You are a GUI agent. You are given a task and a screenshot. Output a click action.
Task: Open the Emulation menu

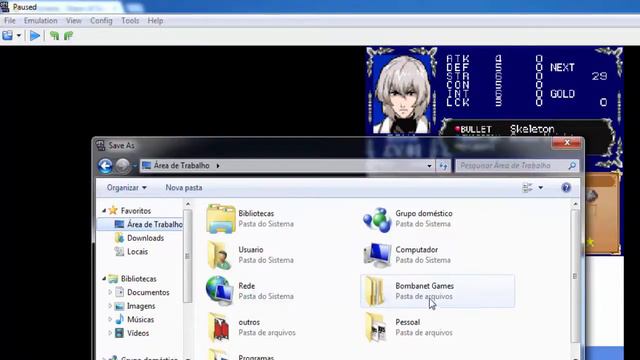[40, 20]
